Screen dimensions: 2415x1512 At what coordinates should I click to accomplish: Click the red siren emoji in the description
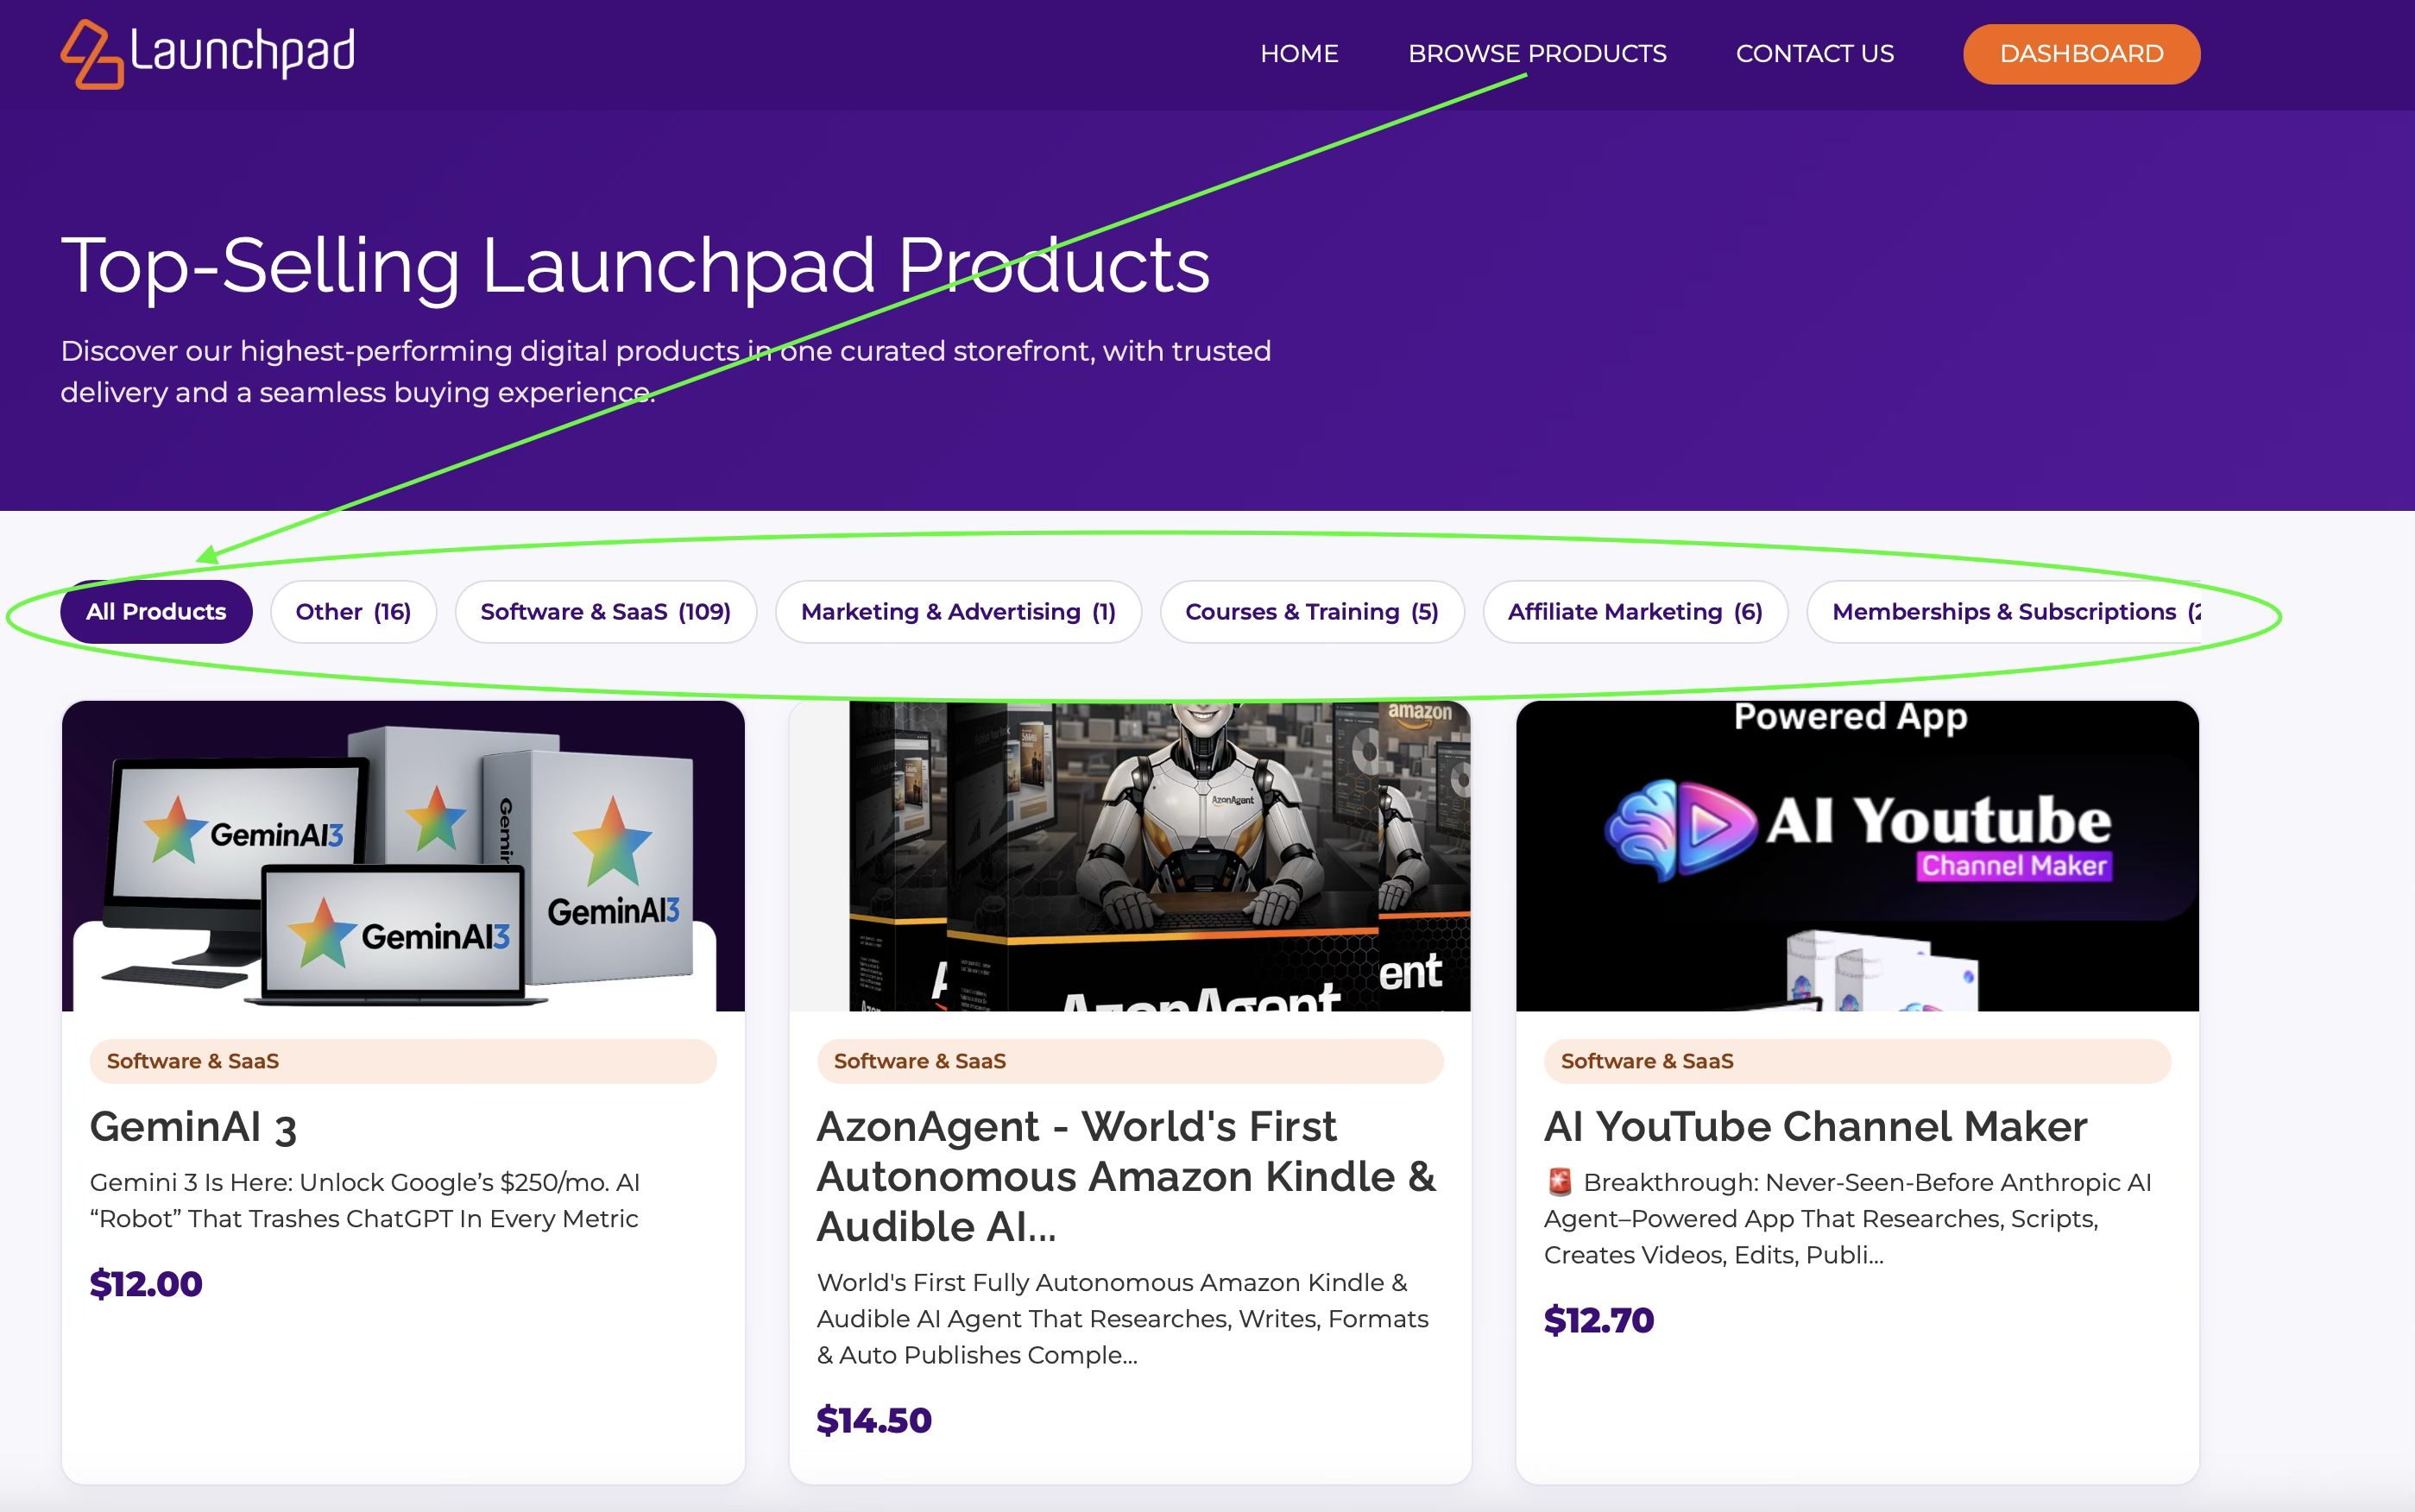click(1559, 1182)
